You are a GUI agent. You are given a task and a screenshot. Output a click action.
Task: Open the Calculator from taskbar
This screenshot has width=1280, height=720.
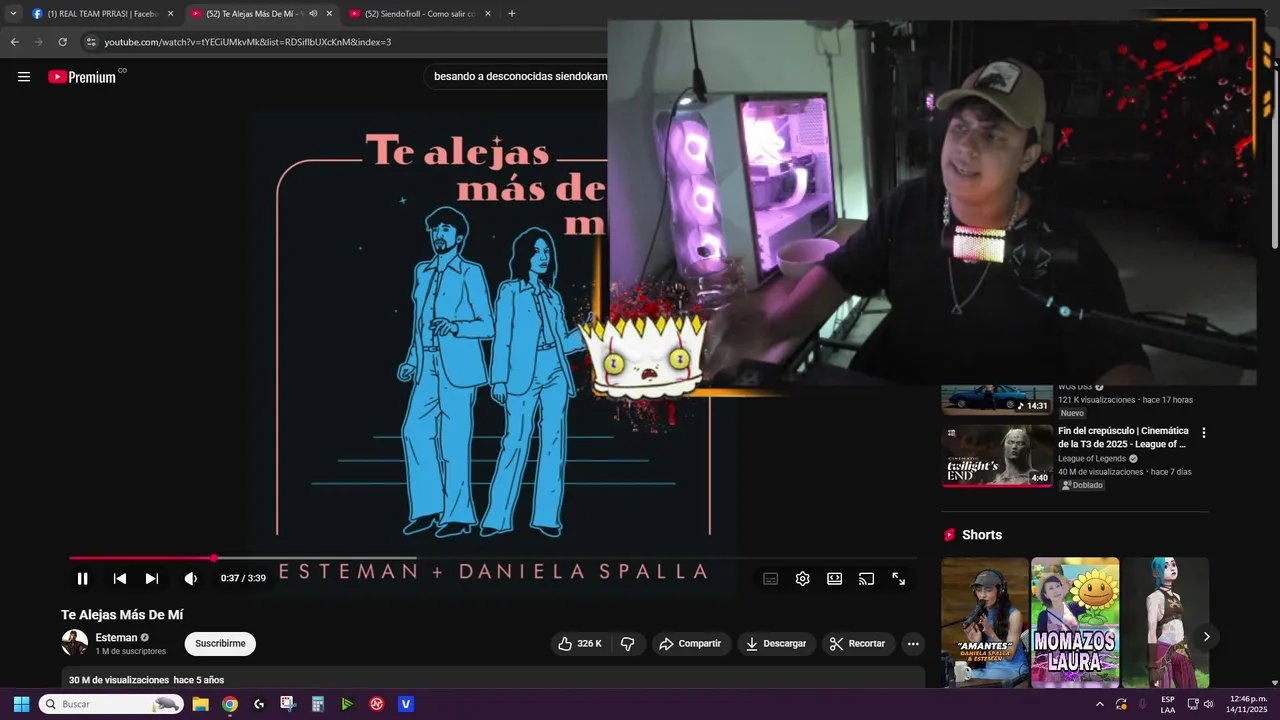318,704
